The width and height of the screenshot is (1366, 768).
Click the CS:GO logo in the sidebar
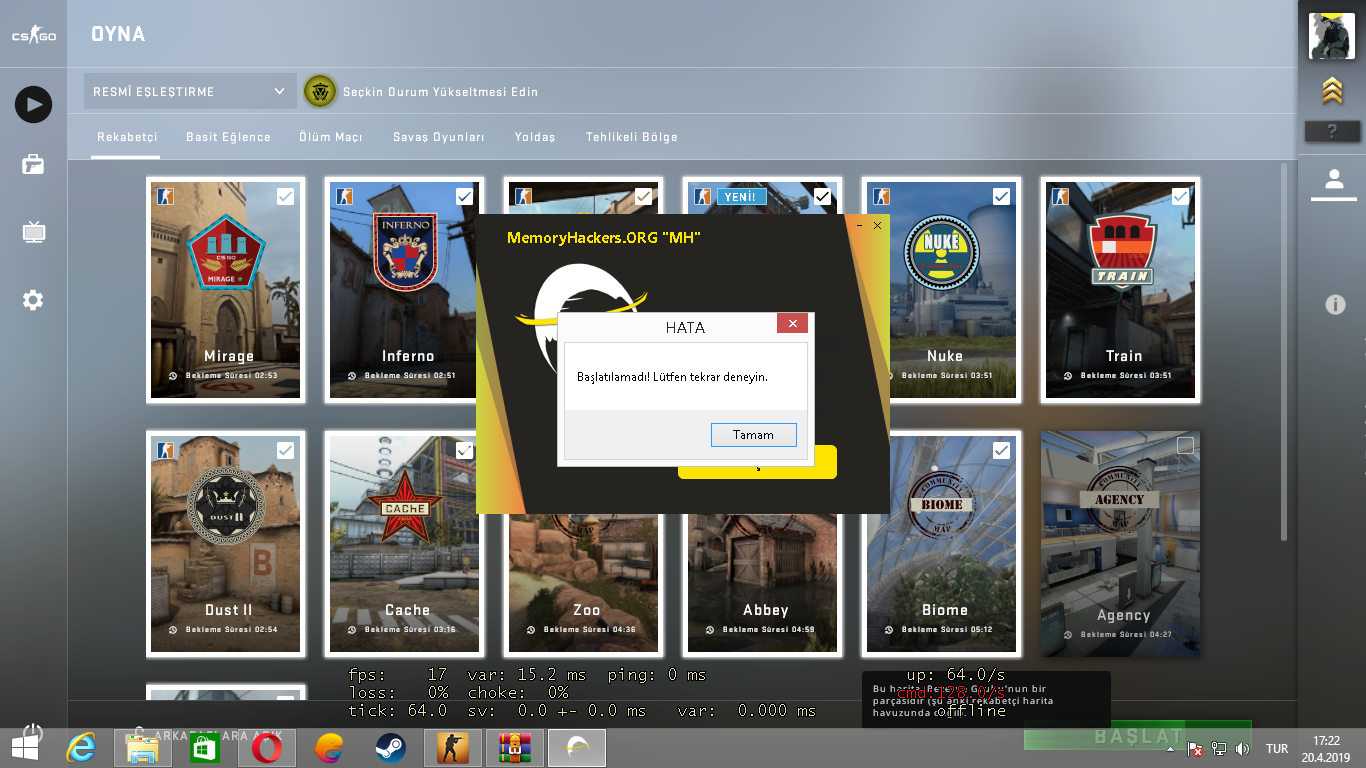click(33, 36)
